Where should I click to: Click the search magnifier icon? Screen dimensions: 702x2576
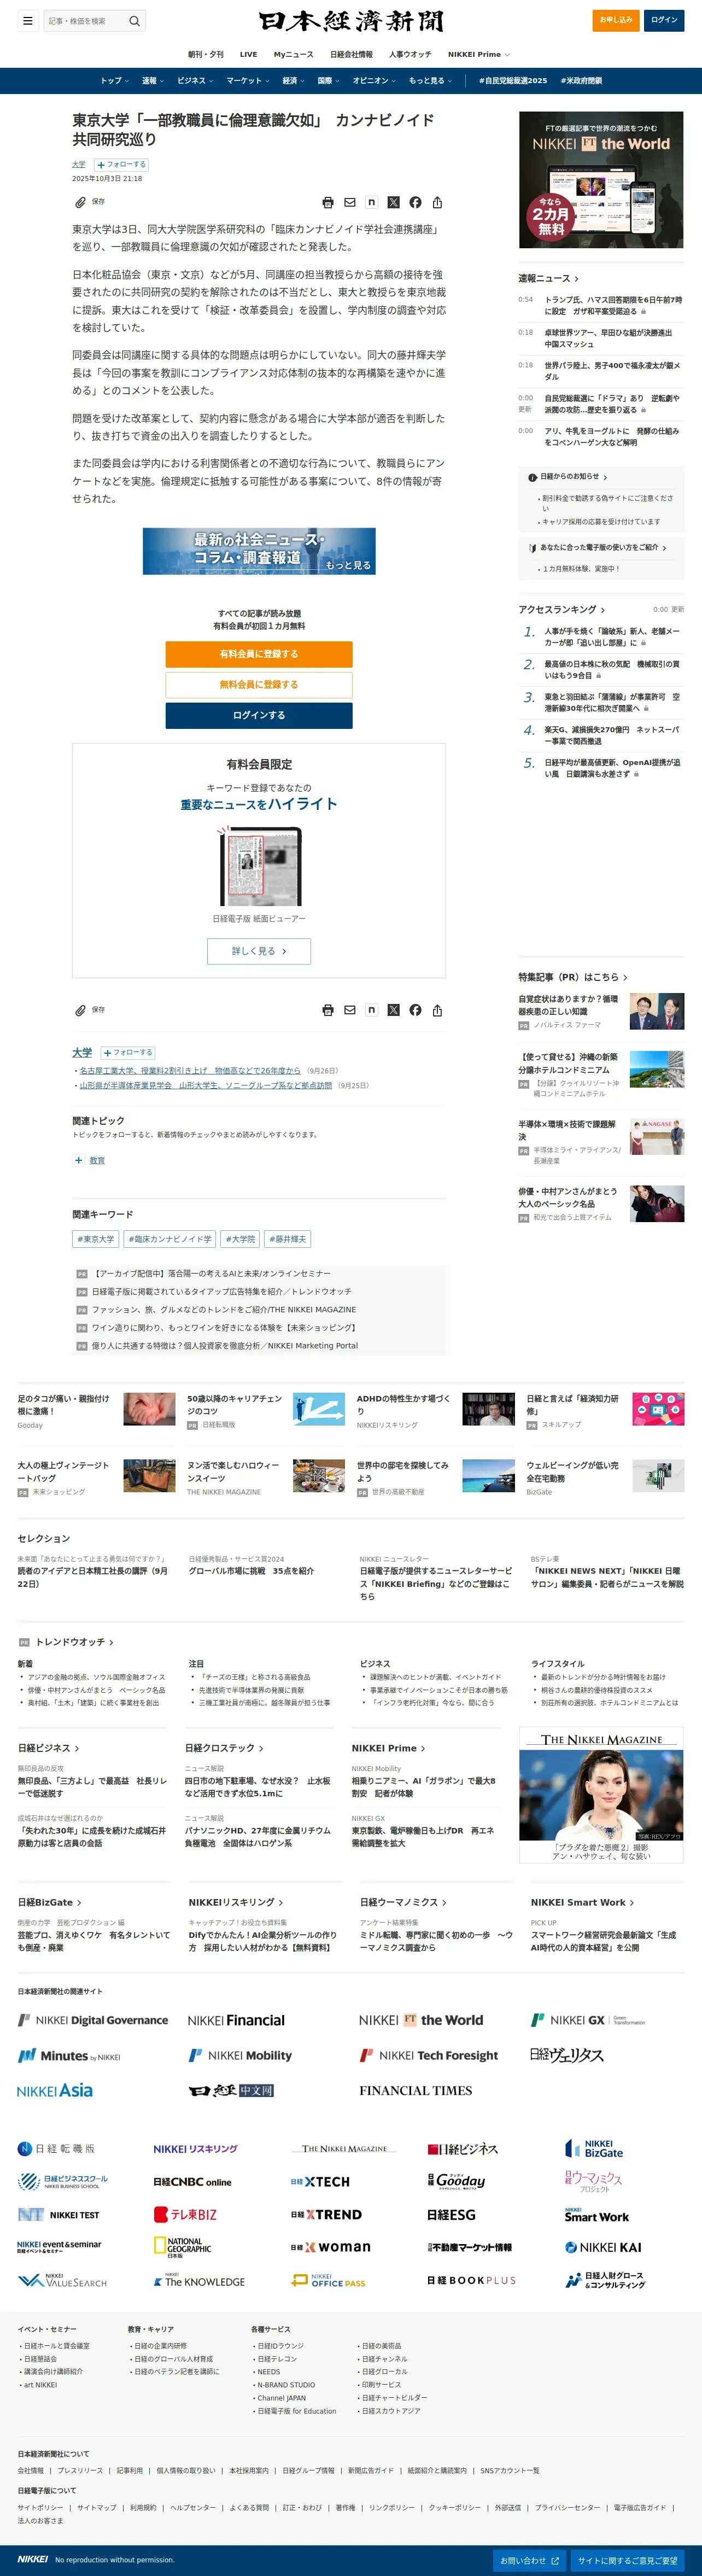[x=135, y=21]
